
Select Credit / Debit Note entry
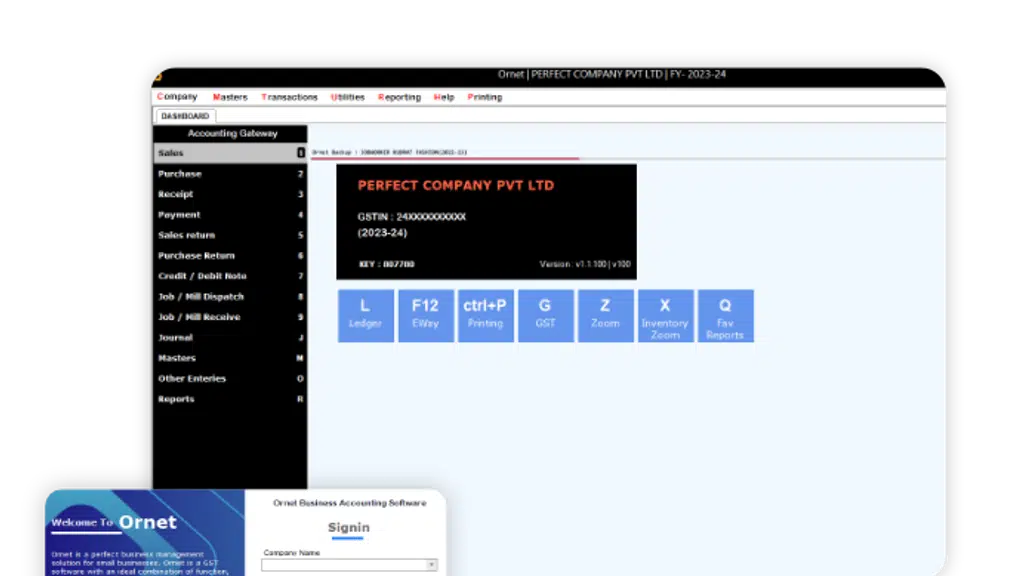pos(230,276)
